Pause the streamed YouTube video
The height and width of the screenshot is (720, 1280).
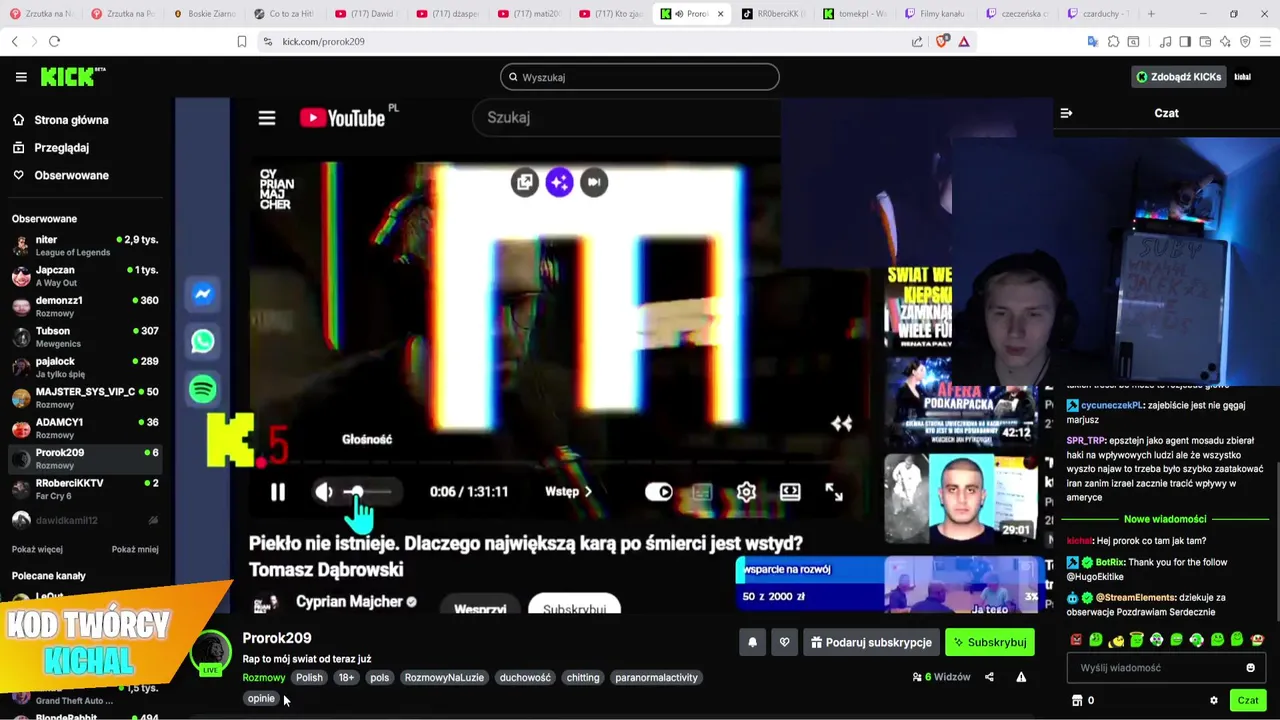(x=278, y=492)
